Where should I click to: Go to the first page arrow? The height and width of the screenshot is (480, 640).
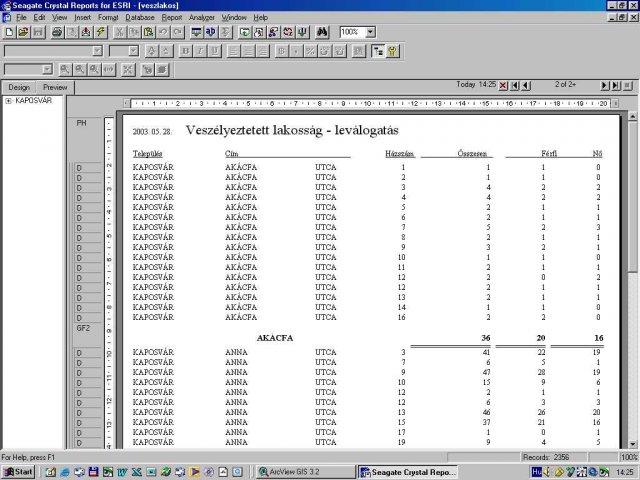click(x=515, y=86)
